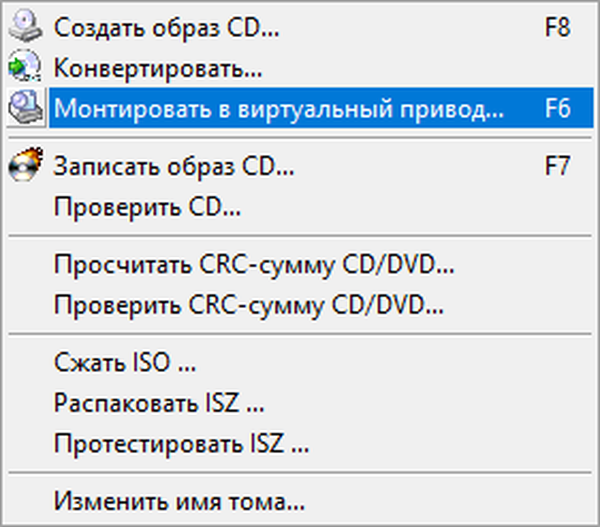
Task: Click the Создать образ CD disc-drive icon
Action: click(25, 26)
